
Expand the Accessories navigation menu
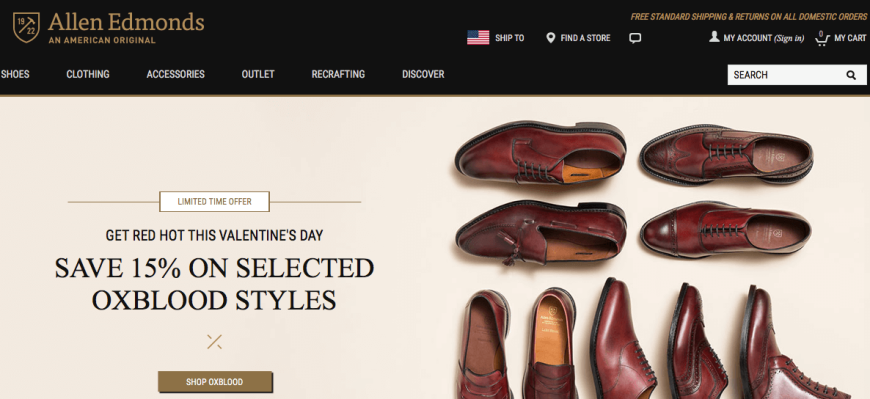click(x=175, y=74)
